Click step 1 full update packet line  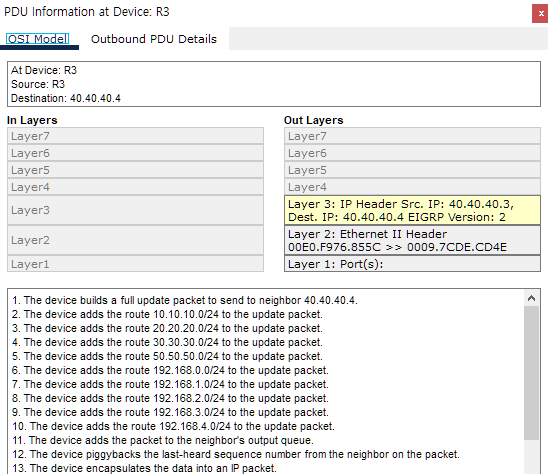coord(185,300)
